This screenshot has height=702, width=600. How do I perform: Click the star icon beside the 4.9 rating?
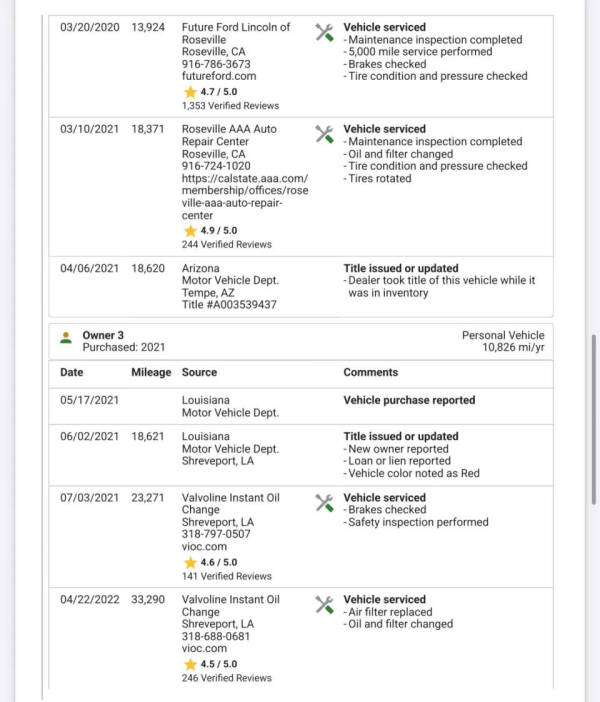[x=190, y=230]
